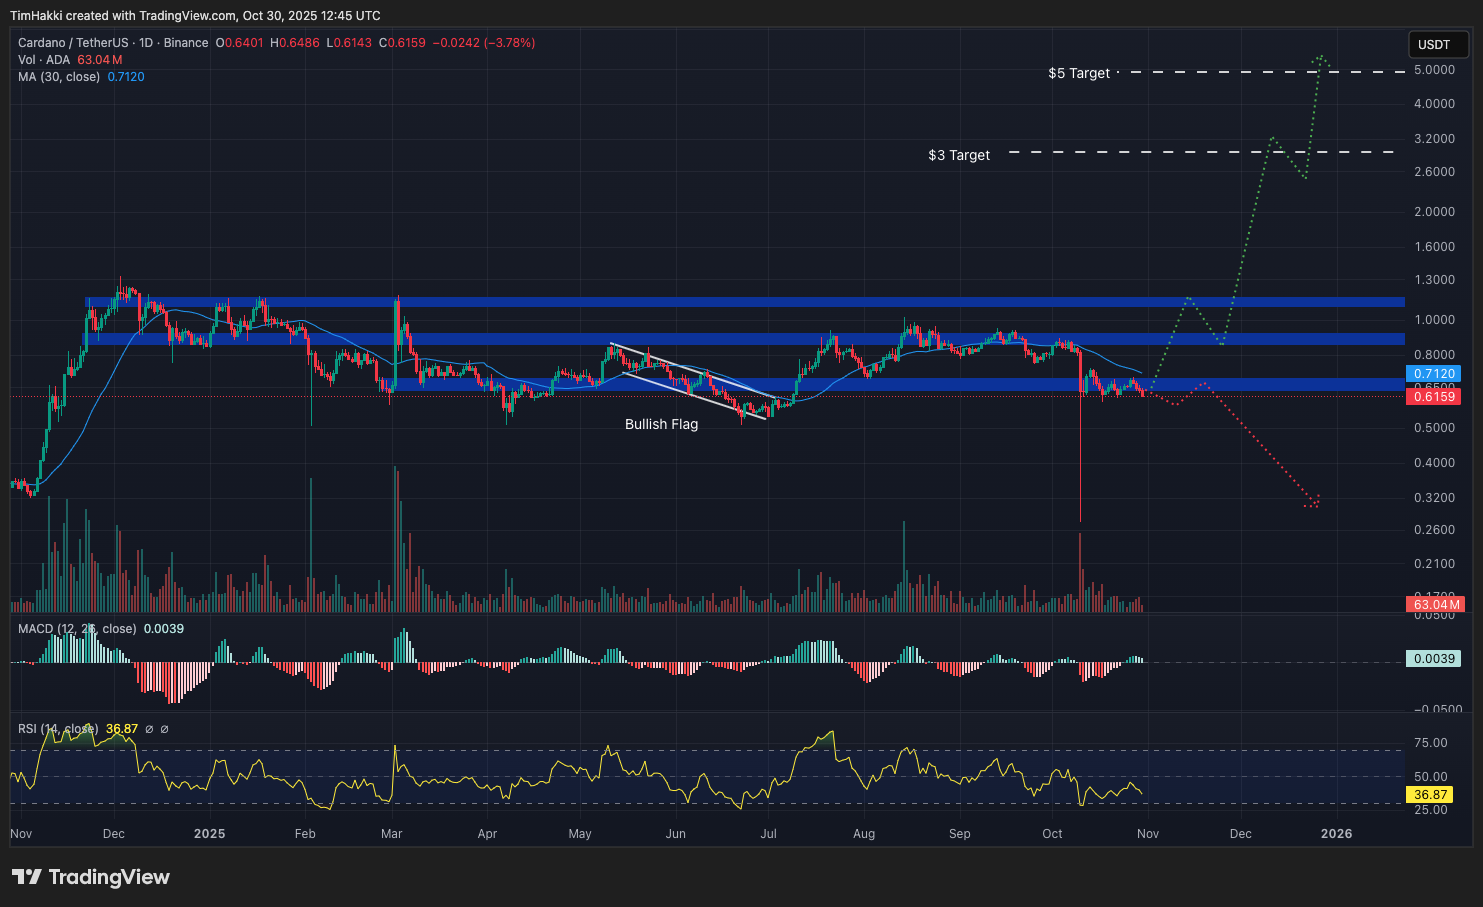Click the 2026 marker on the time axis
Screen dimensions: 1483x907
[x=1336, y=833]
